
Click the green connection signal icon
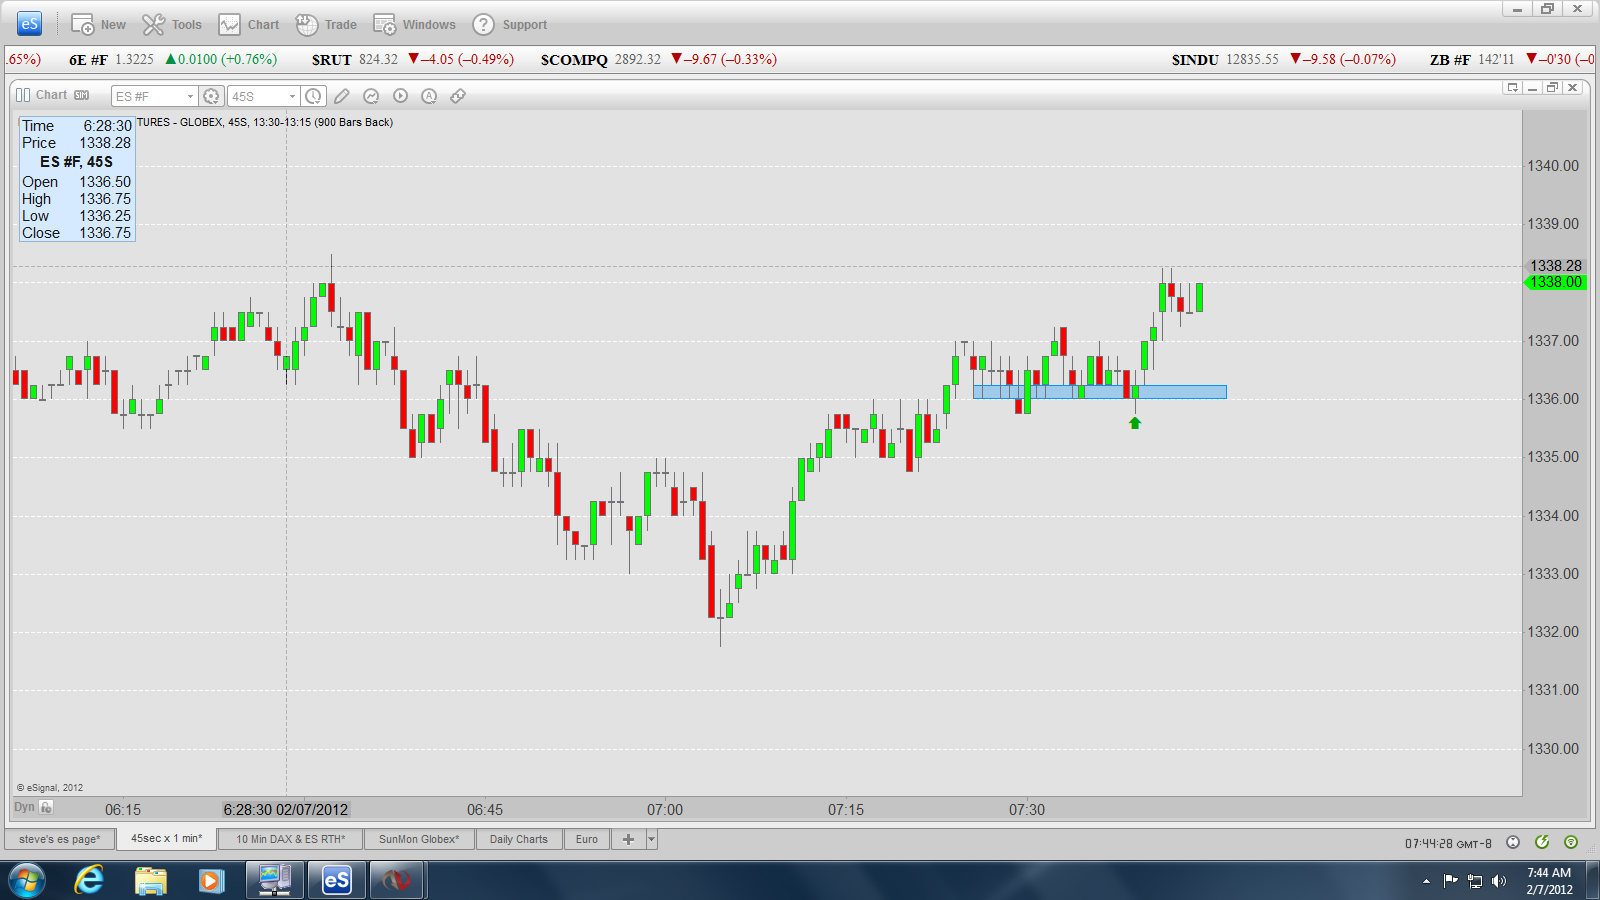[x=1571, y=842]
